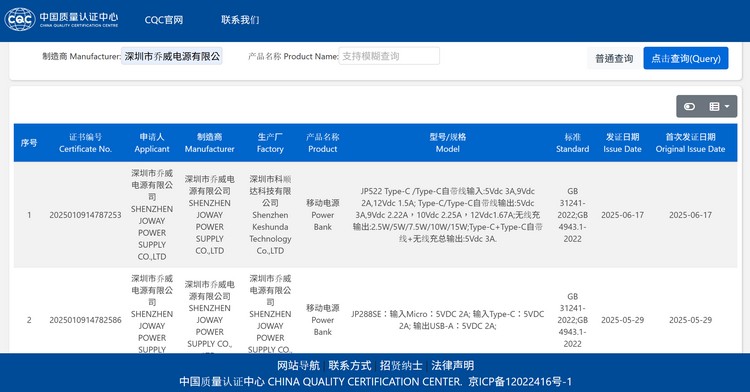The width and height of the screenshot is (750, 392).
Task: Open the 网站导航 footer link
Action: [x=298, y=366]
